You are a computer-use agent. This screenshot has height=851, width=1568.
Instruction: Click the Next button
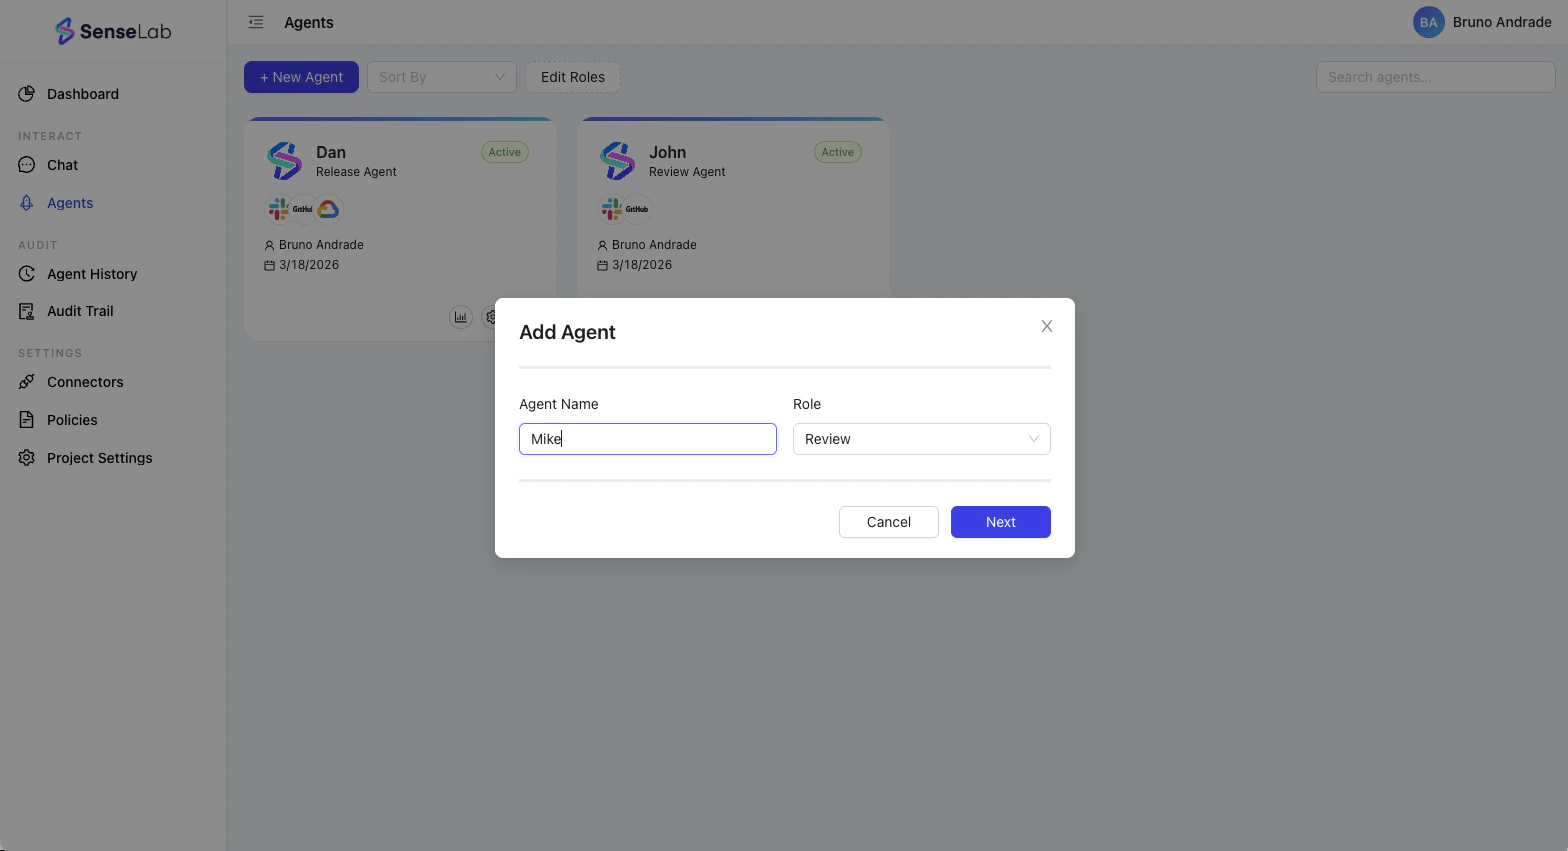1001,522
